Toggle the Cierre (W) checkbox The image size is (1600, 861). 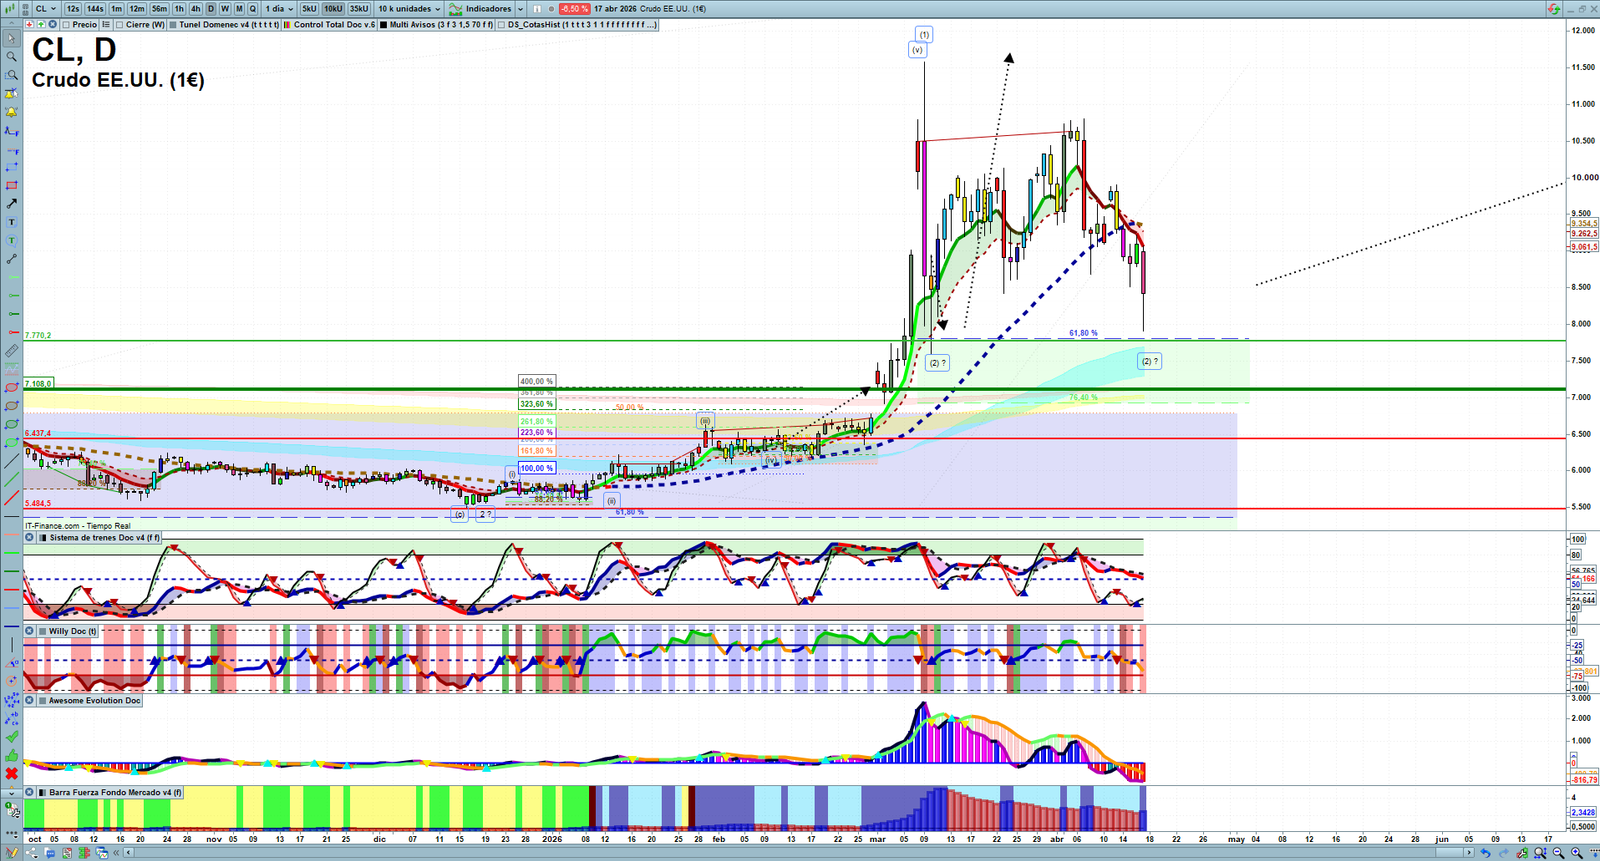(119, 25)
